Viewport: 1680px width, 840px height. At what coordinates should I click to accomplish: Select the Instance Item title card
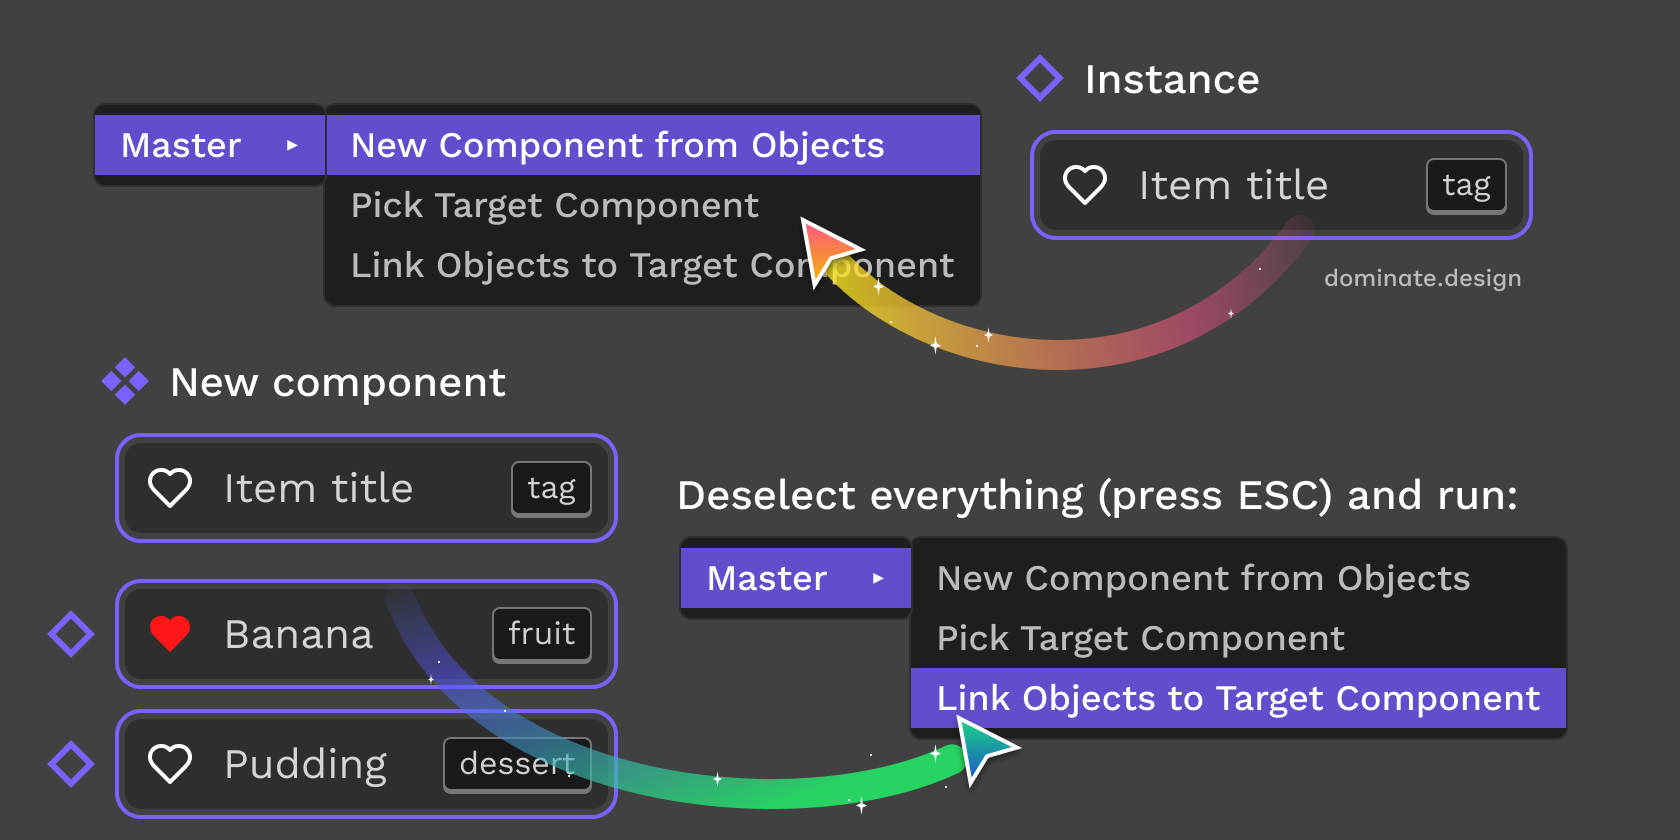click(1281, 185)
